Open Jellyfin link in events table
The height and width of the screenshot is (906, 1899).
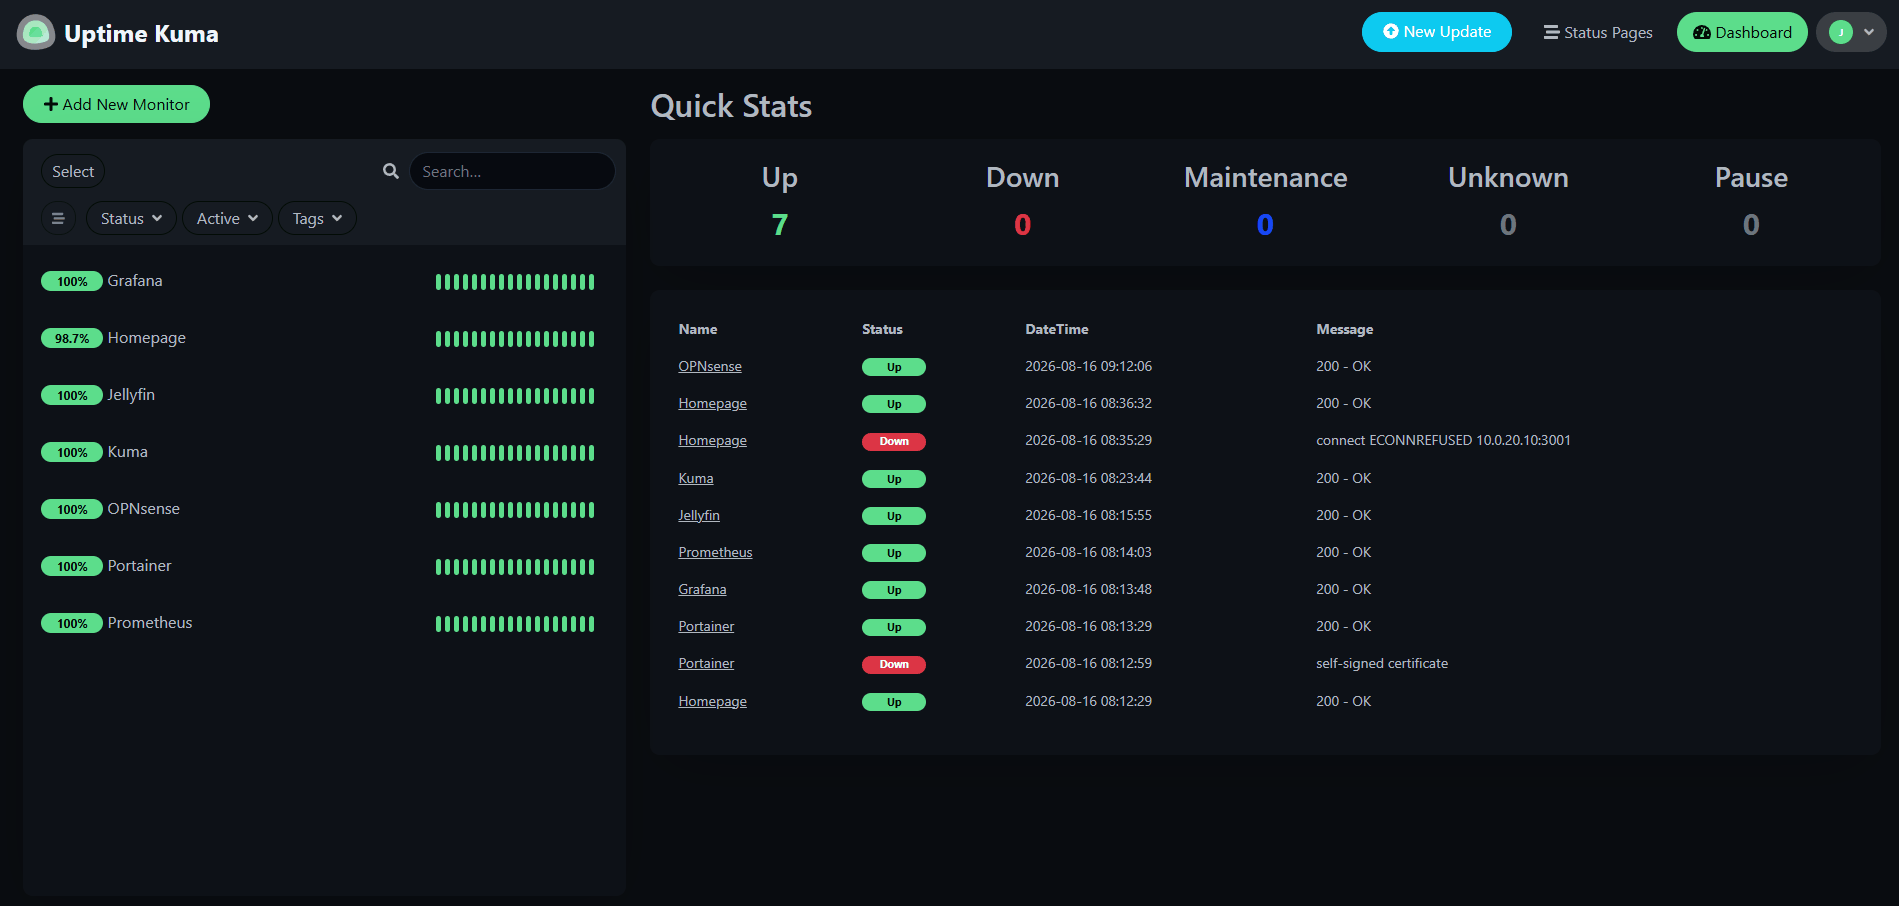(x=699, y=515)
